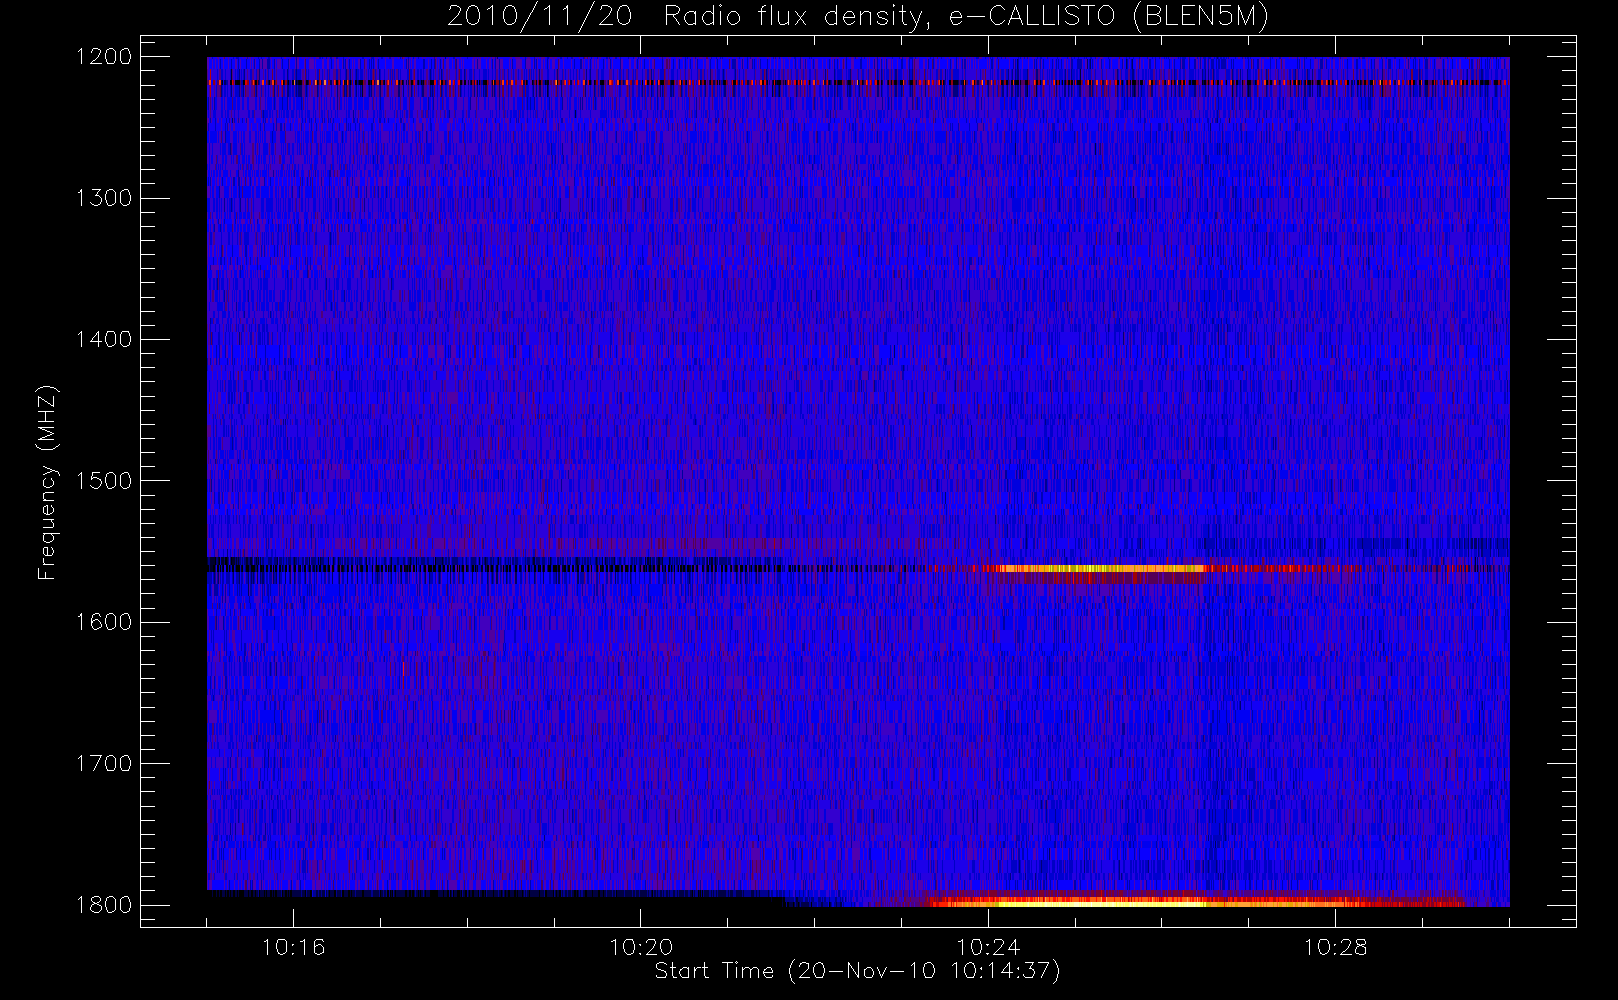This screenshot has height=1000, width=1618.
Task: Select the 1300 frequency tick label
Action: 104,198
